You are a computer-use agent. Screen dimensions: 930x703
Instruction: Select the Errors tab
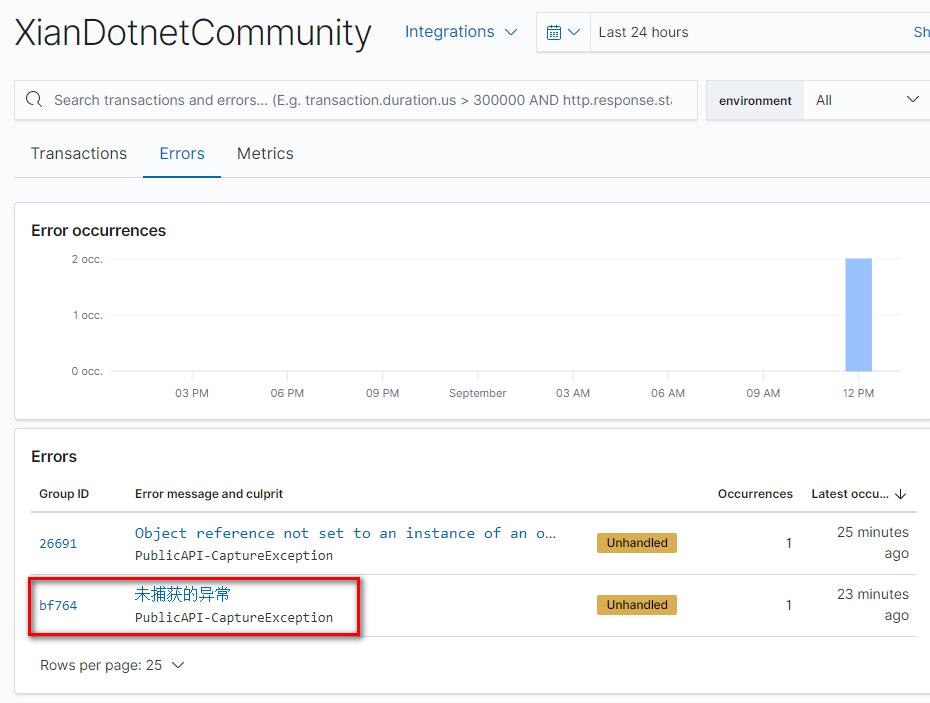182,154
